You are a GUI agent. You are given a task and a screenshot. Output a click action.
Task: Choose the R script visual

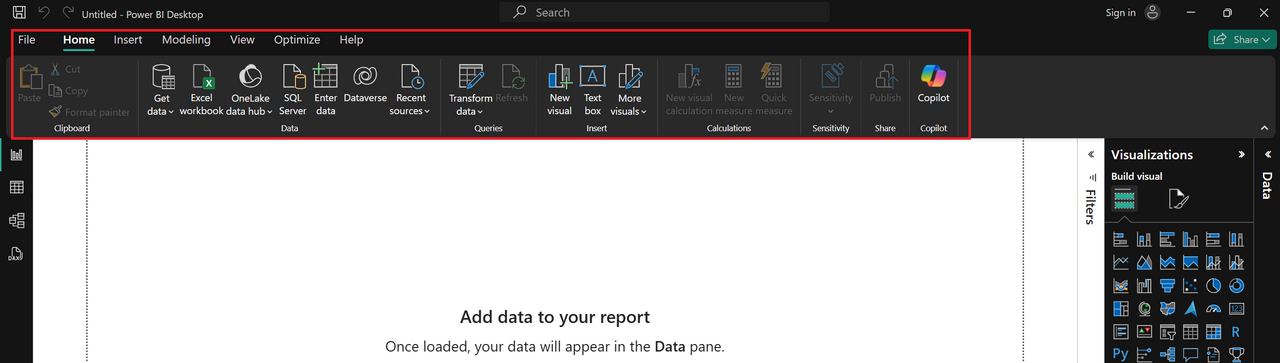click(1236, 332)
